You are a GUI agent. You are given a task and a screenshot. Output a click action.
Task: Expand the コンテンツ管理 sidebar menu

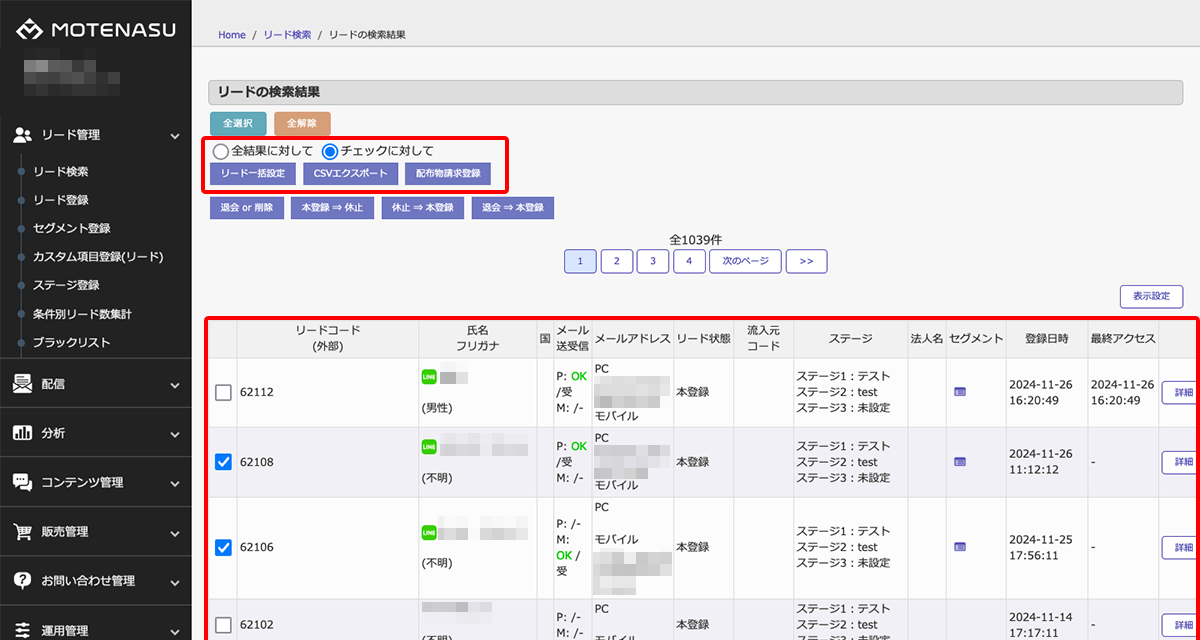(x=95, y=482)
